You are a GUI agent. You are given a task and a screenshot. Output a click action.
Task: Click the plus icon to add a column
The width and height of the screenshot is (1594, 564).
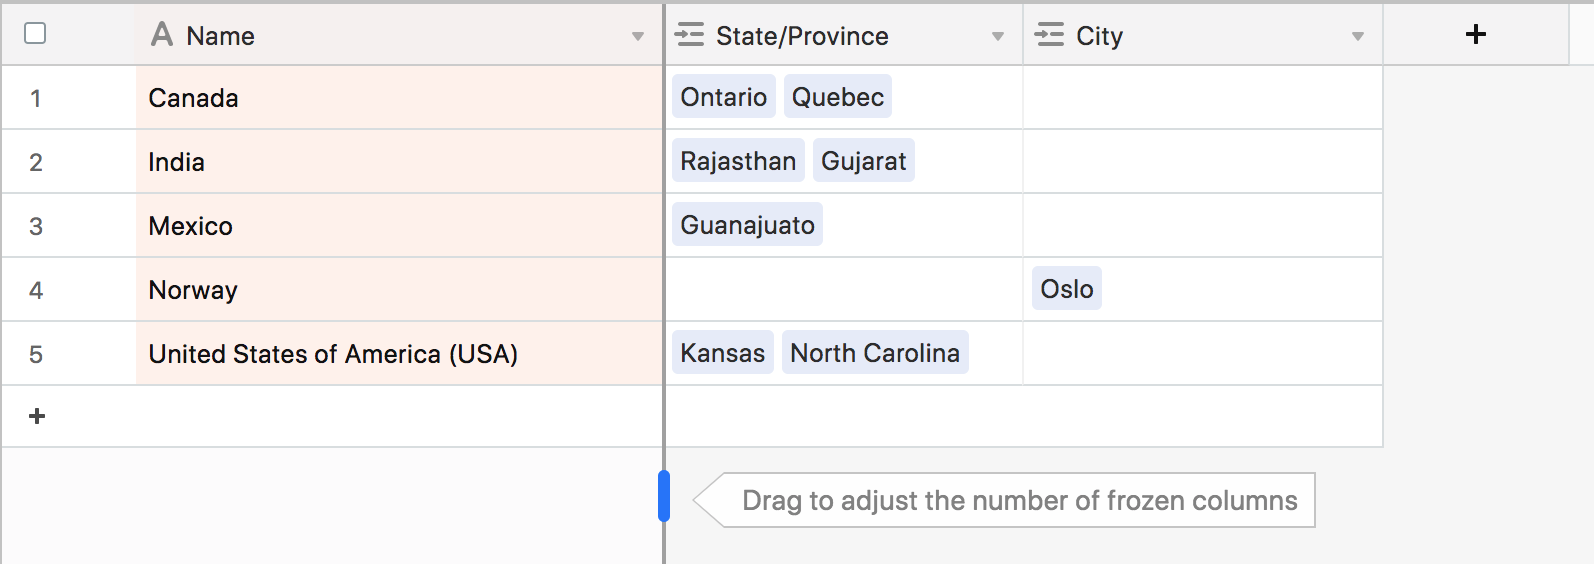point(1475,35)
